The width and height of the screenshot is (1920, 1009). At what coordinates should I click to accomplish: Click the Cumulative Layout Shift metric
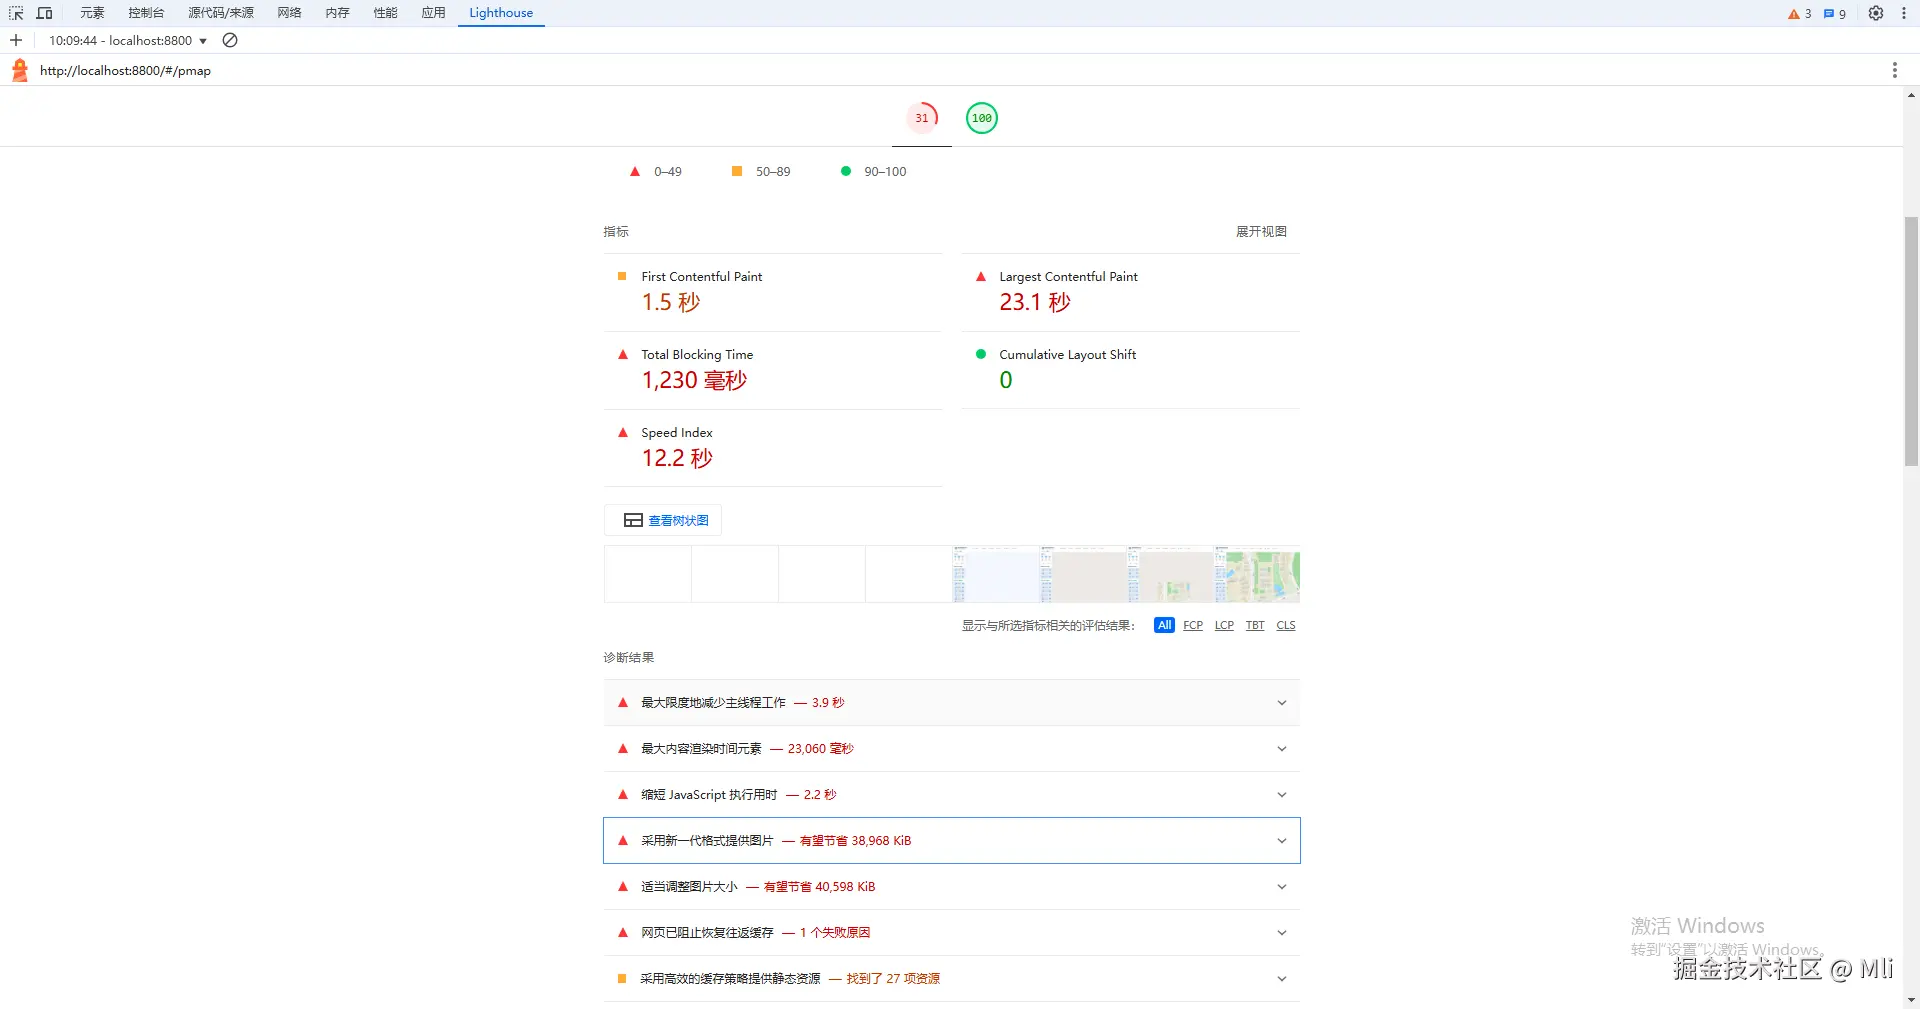point(1131,370)
